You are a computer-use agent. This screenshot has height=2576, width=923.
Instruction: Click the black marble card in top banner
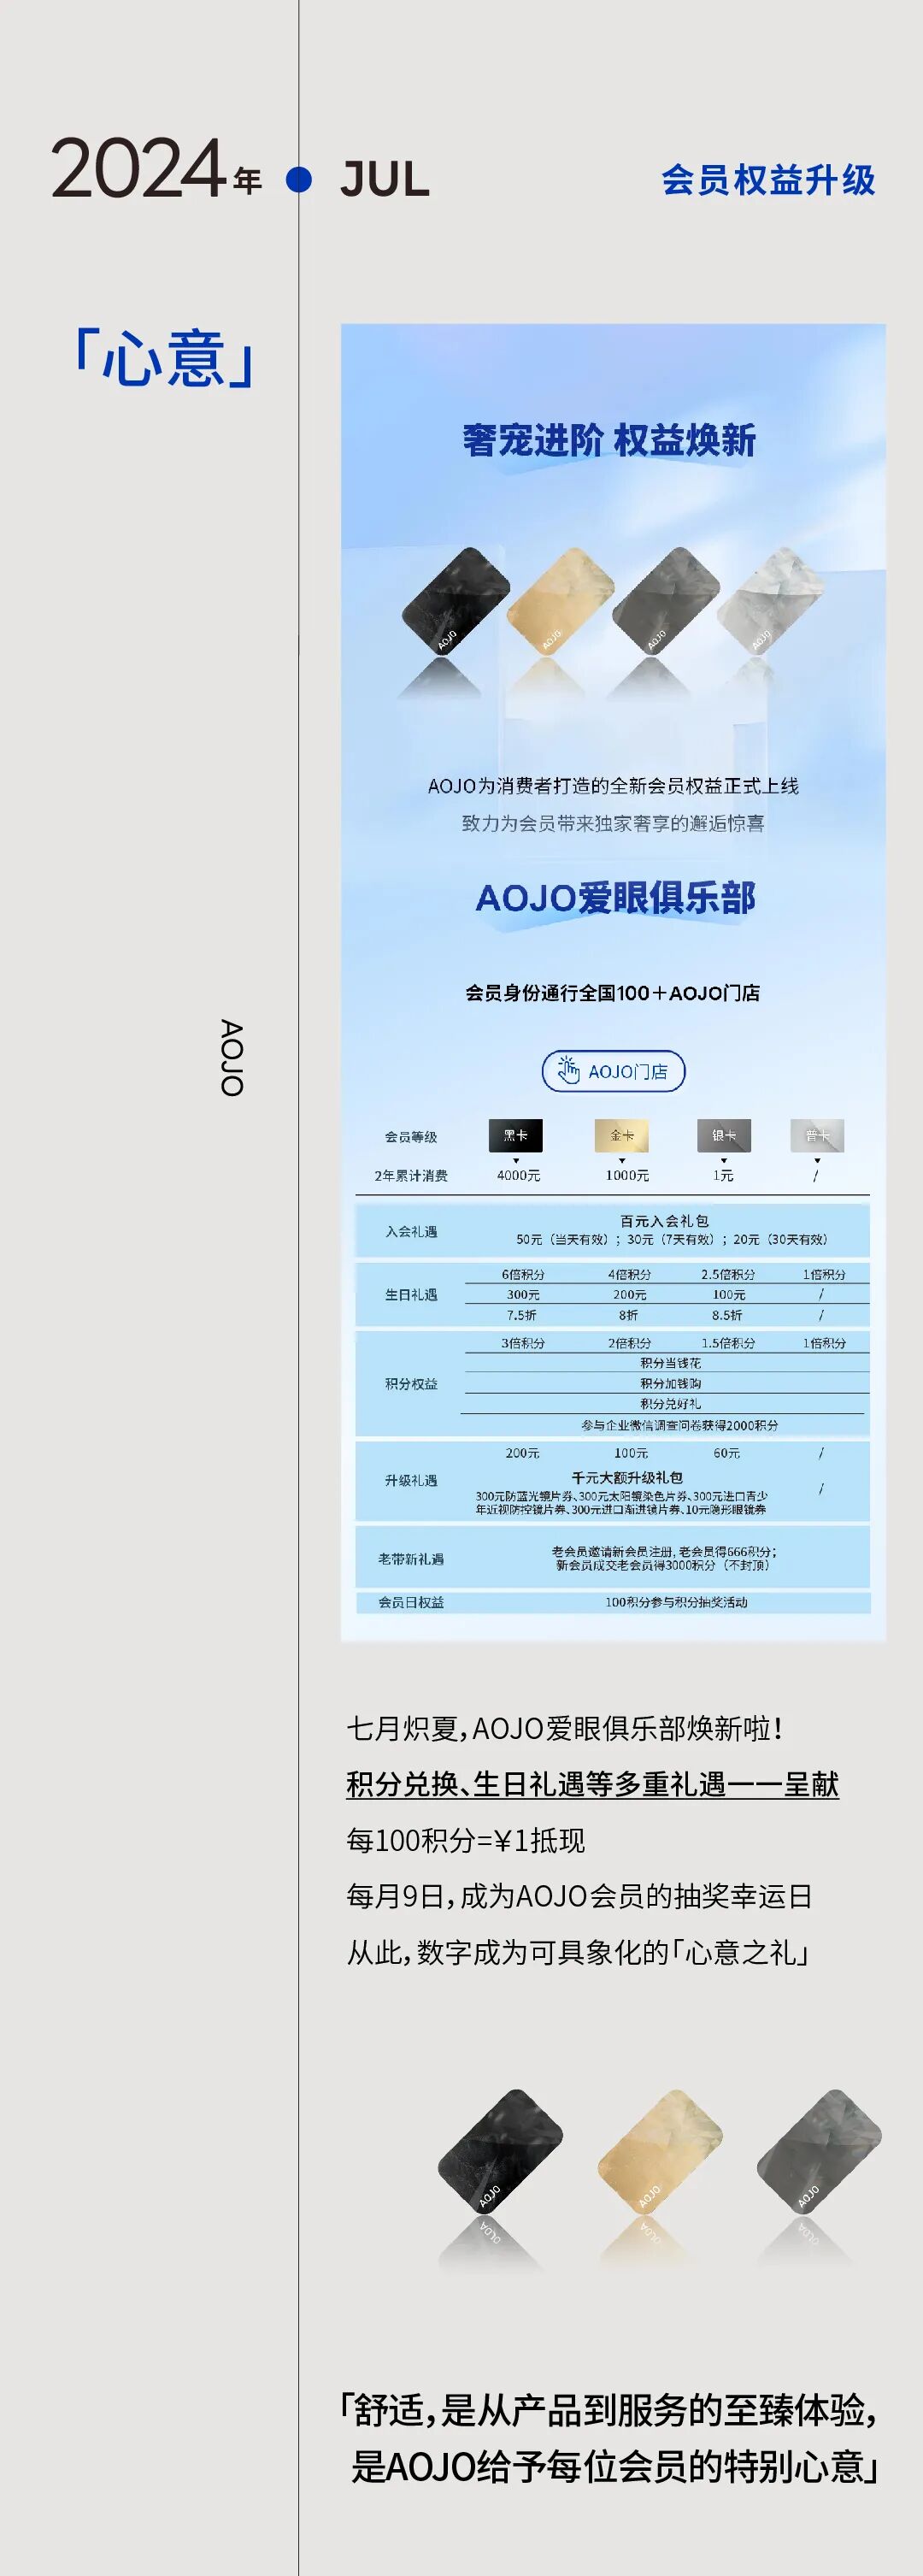click(x=456, y=600)
